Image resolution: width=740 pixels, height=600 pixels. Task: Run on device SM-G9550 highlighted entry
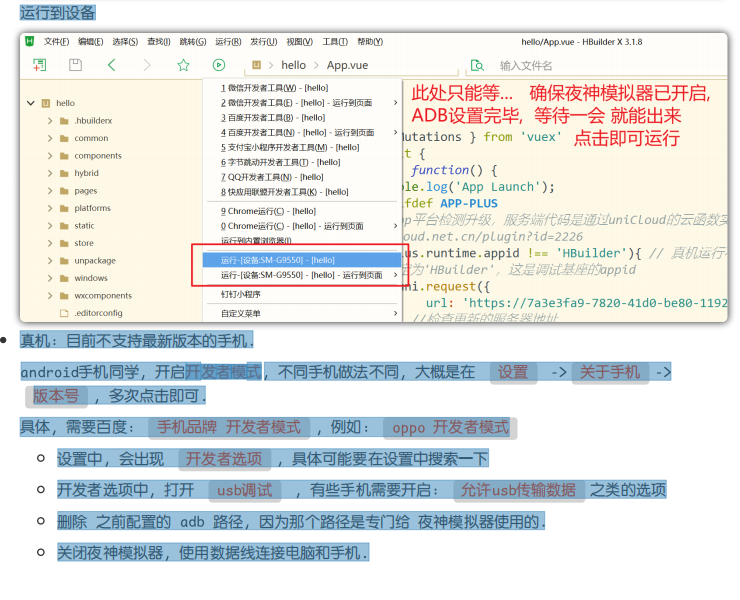pos(302,260)
